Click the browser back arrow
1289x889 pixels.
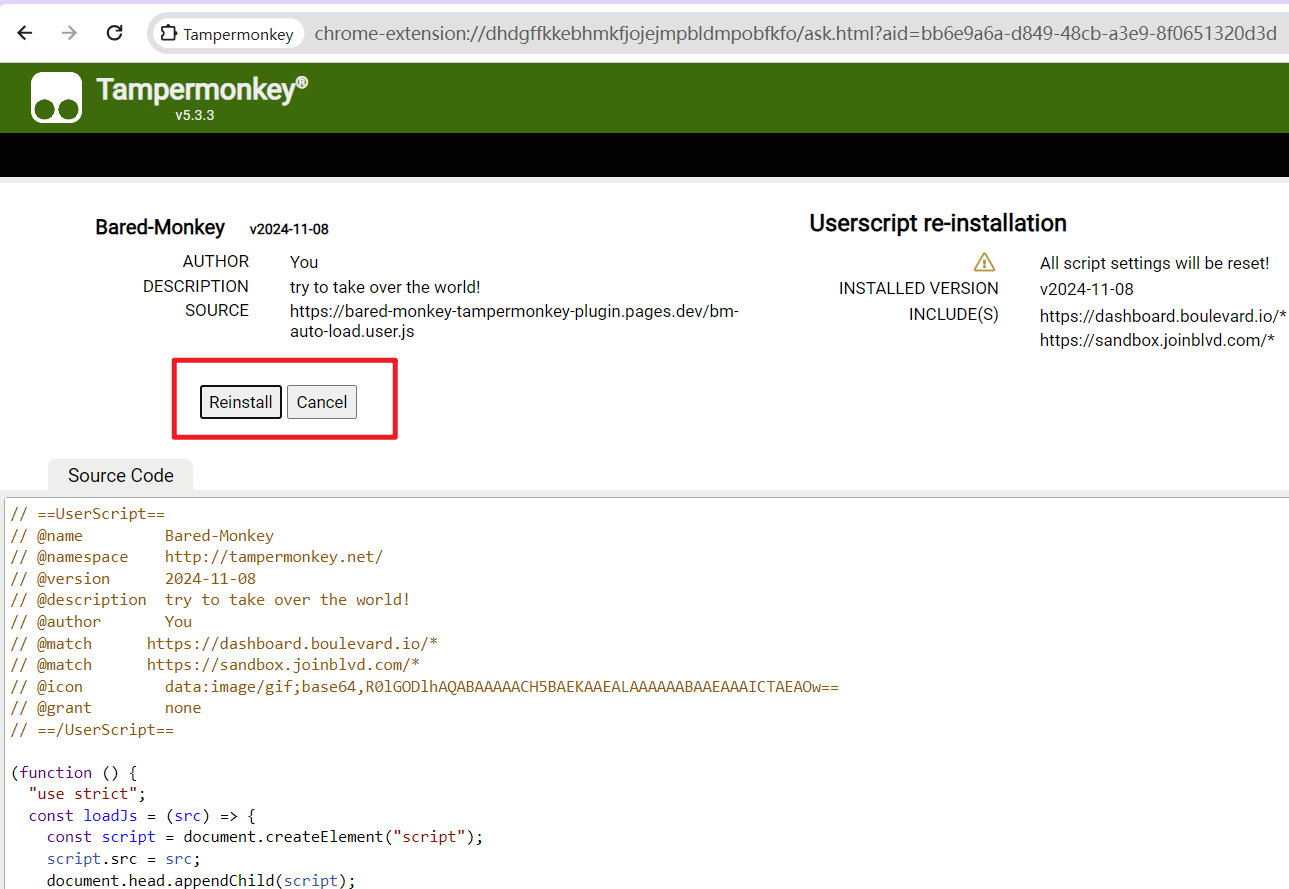click(x=24, y=32)
